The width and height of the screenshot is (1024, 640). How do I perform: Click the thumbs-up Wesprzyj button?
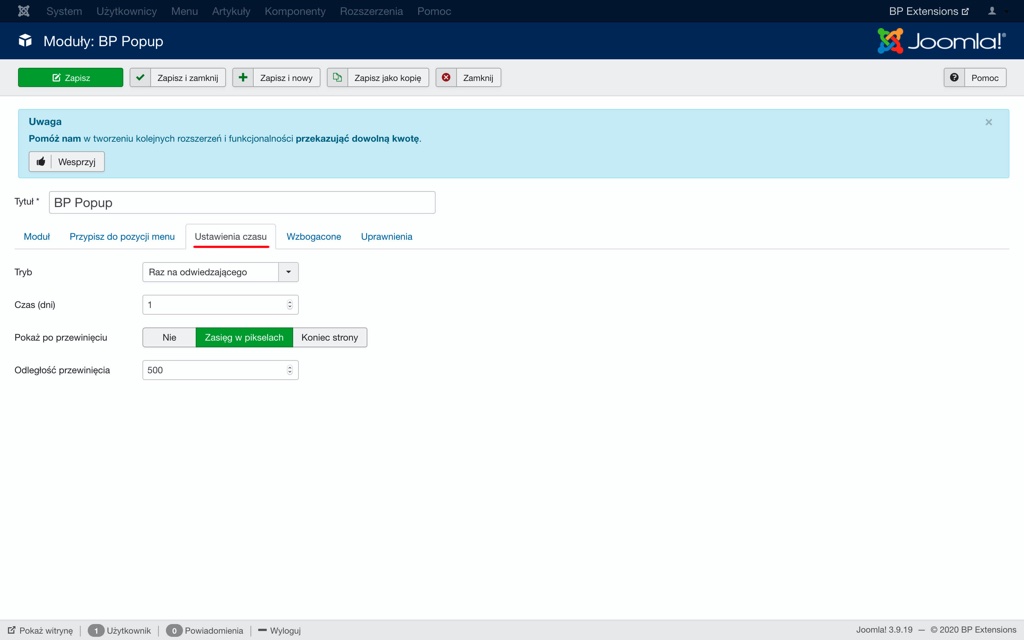point(67,161)
